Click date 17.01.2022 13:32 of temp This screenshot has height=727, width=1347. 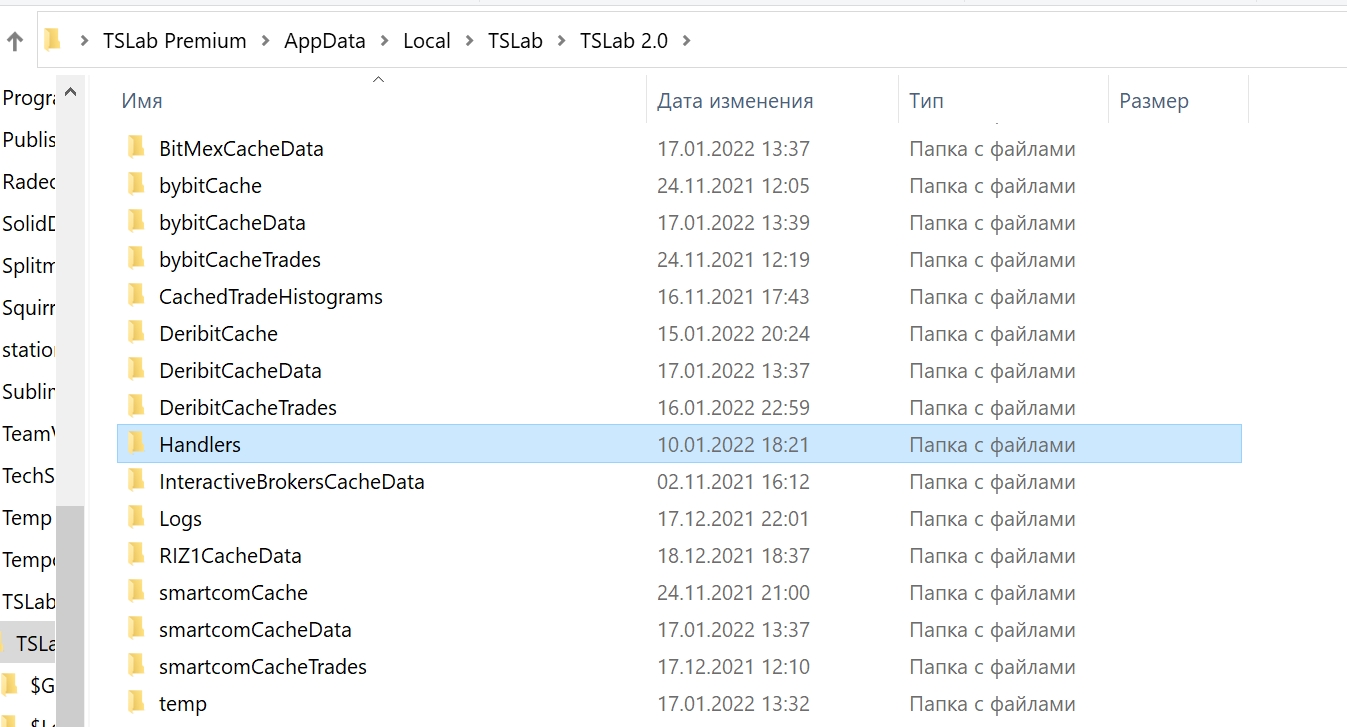tap(733, 704)
